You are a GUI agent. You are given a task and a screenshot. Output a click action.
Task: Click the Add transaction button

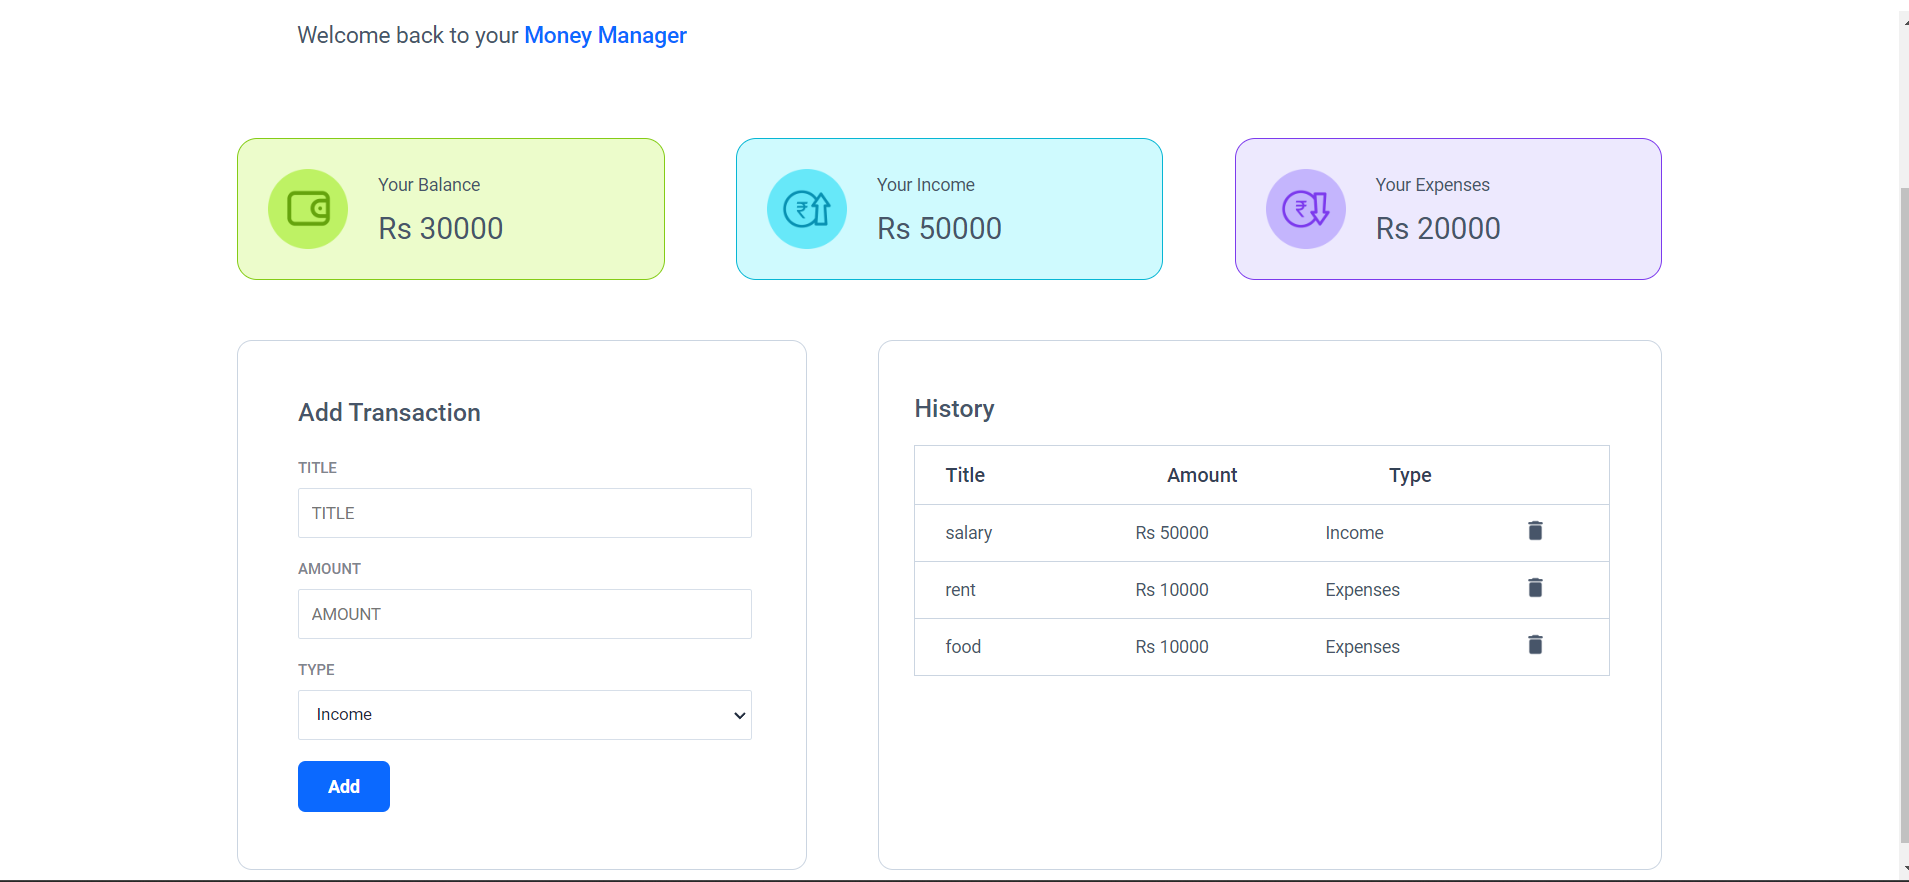pos(344,787)
